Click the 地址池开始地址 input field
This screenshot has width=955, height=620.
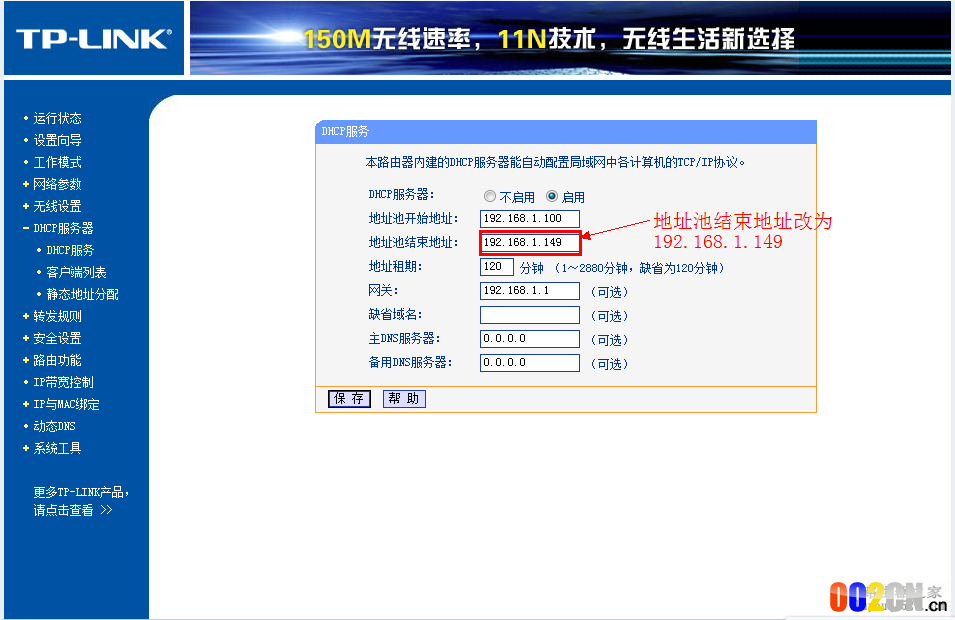coord(529,218)
